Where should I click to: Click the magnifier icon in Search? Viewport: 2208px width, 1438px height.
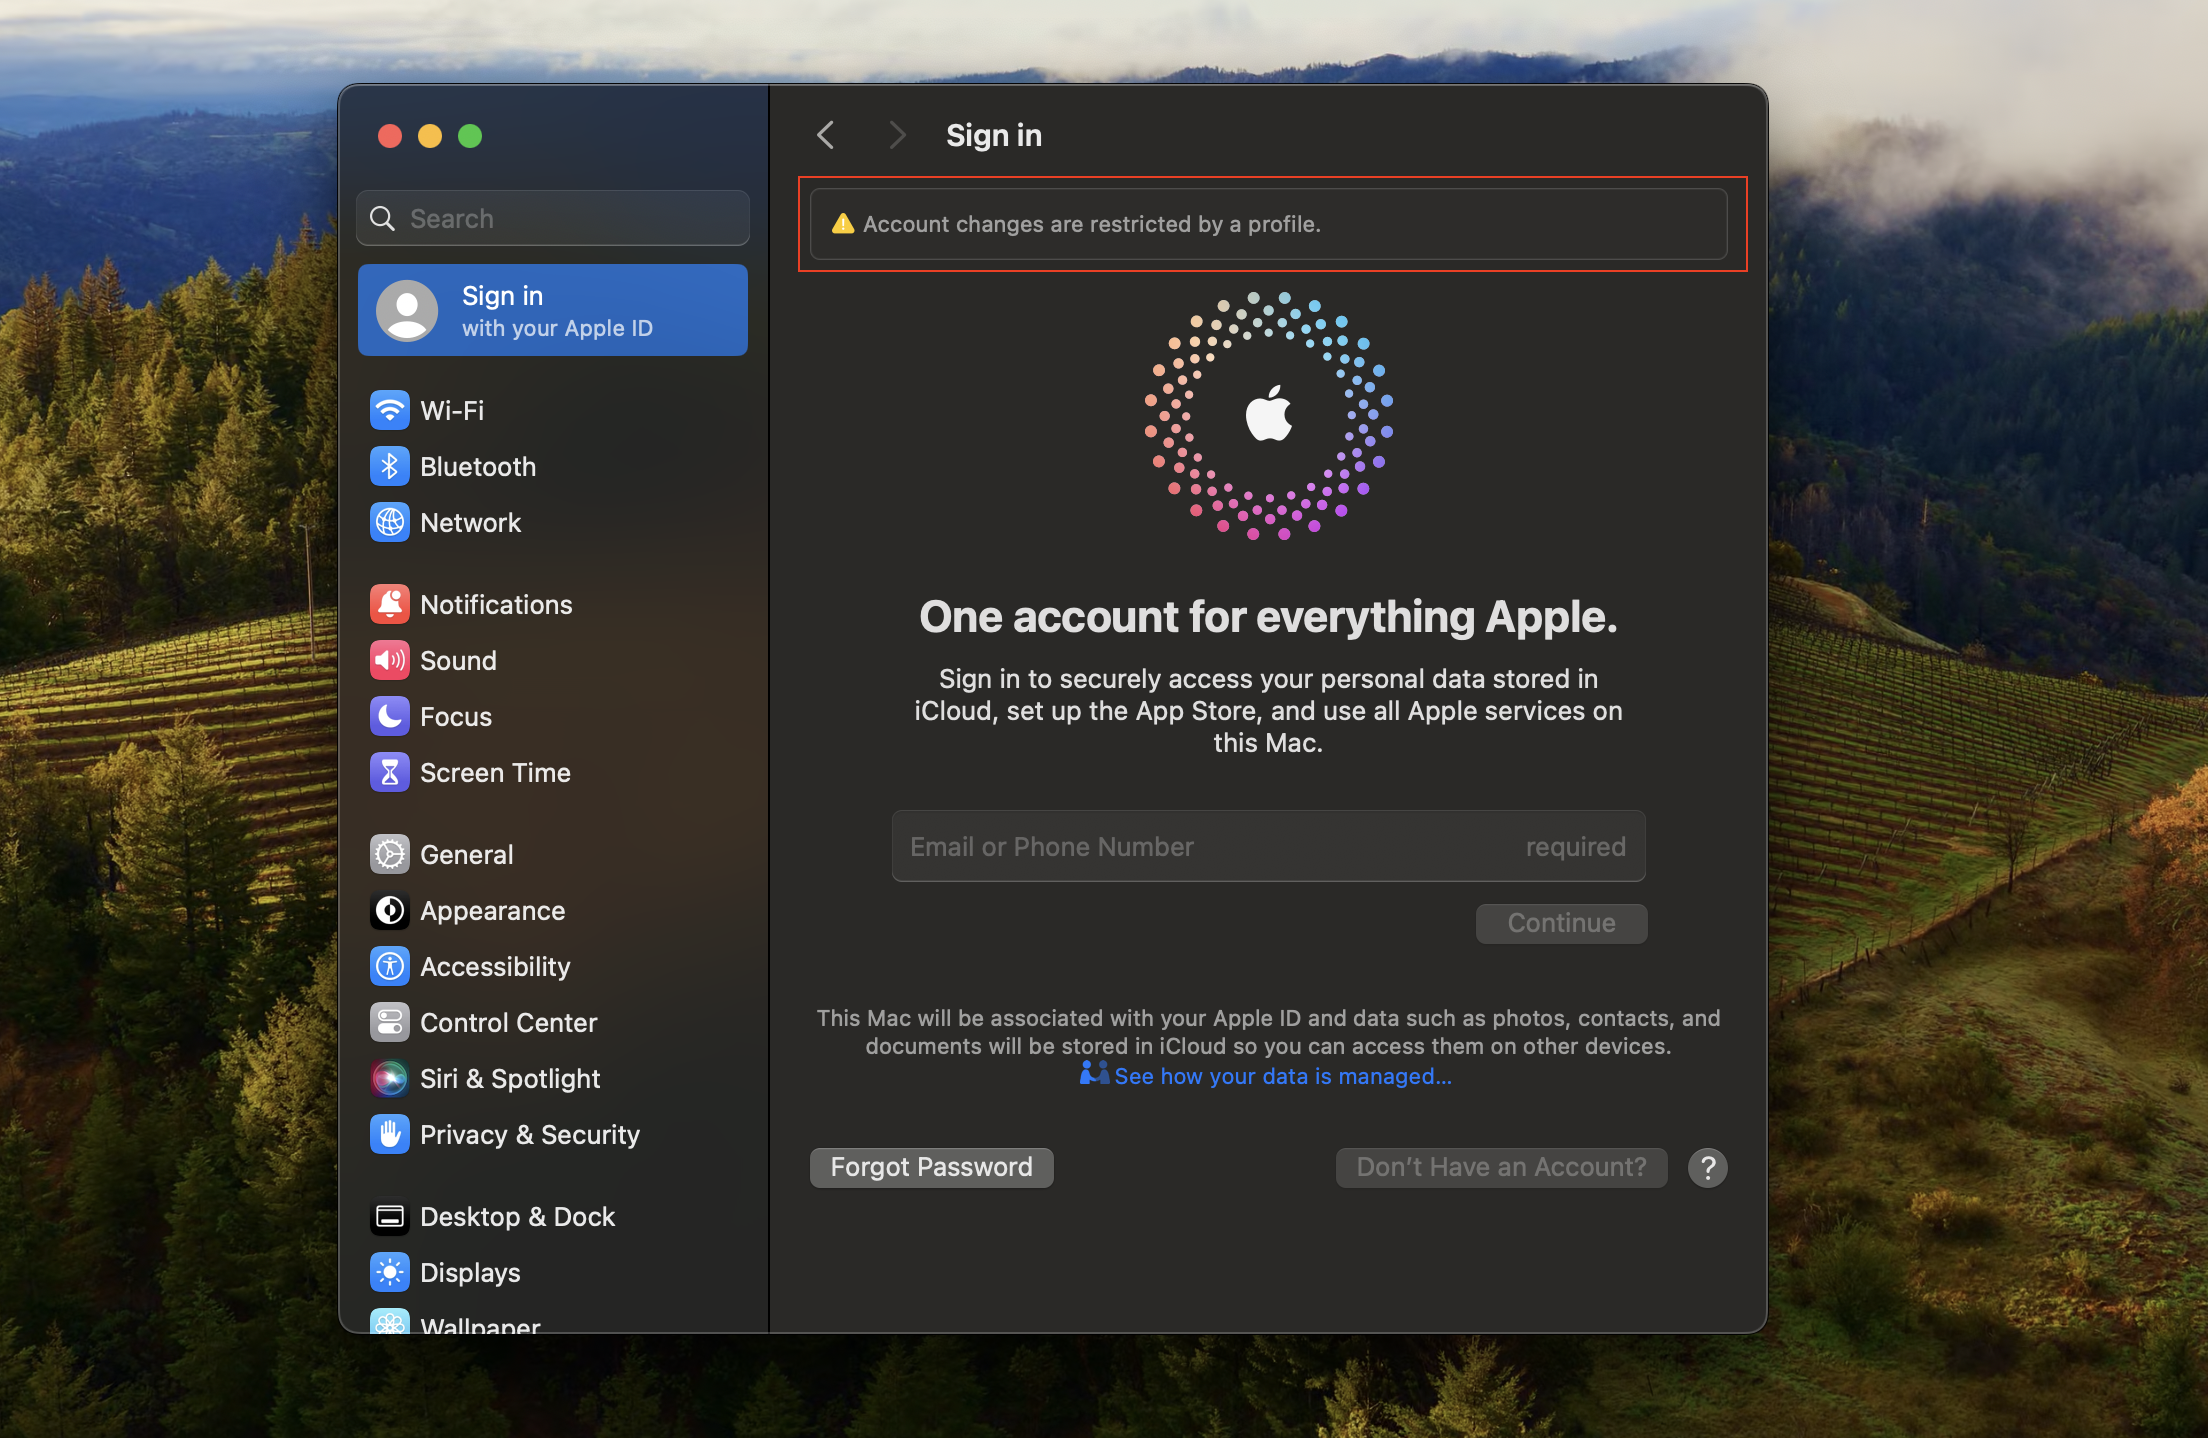point(383,218)
